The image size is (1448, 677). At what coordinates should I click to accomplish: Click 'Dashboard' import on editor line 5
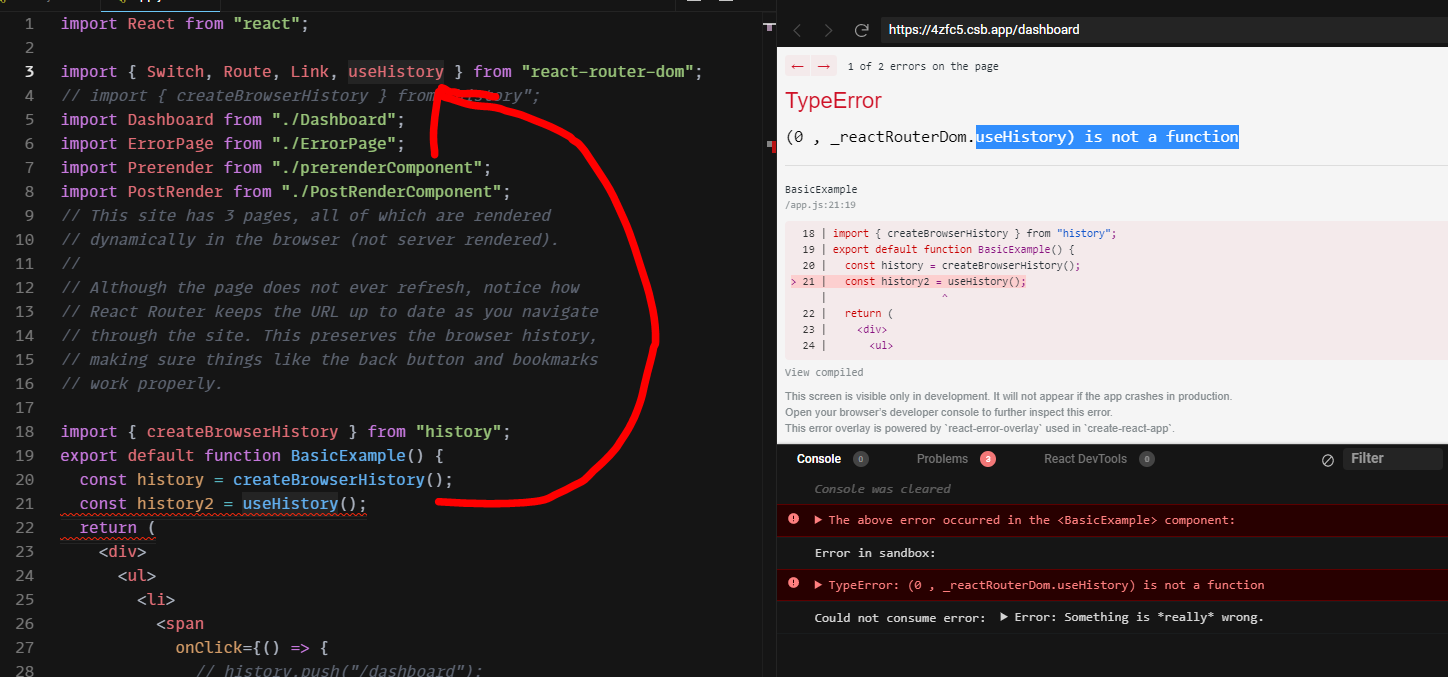(170, 120)
